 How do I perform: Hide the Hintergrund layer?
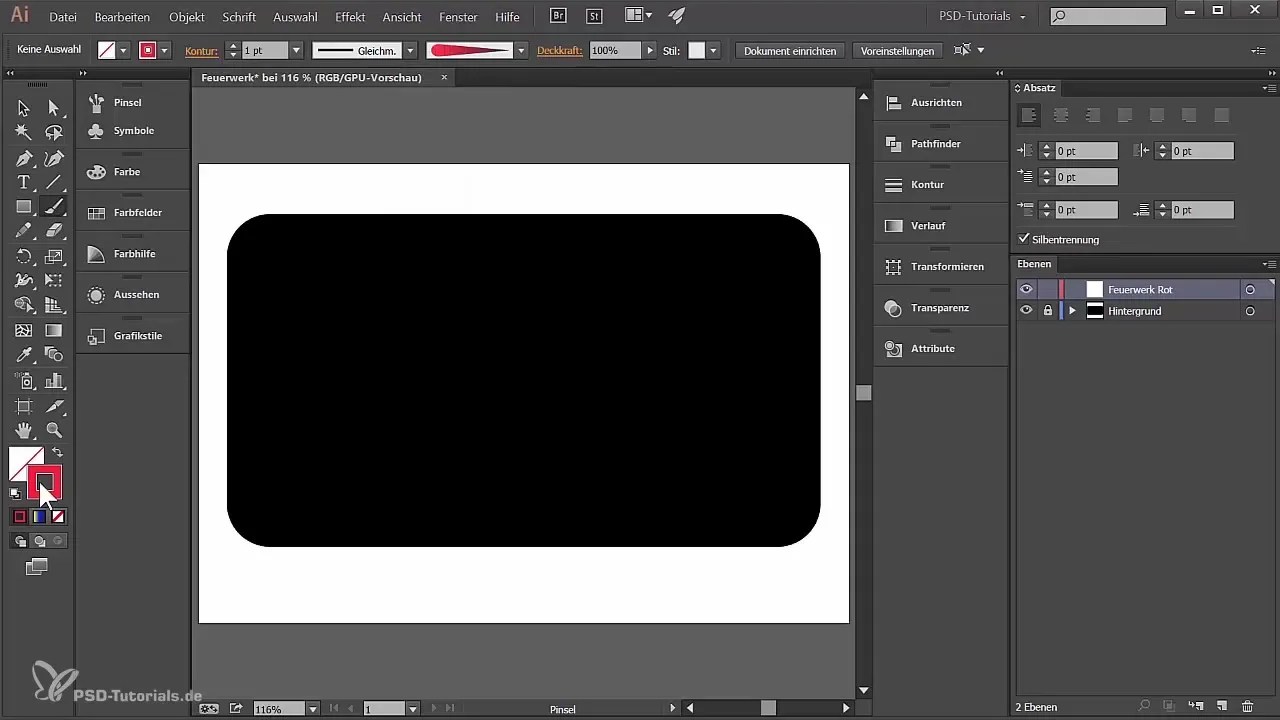click(1026, 311)
